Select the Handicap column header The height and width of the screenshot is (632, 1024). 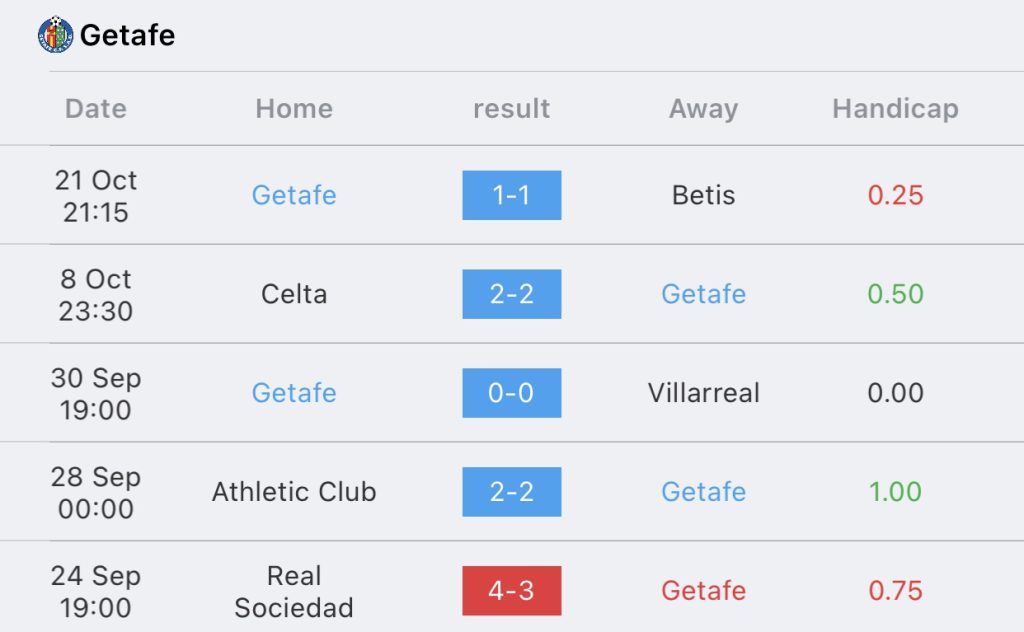pos(895,108)
